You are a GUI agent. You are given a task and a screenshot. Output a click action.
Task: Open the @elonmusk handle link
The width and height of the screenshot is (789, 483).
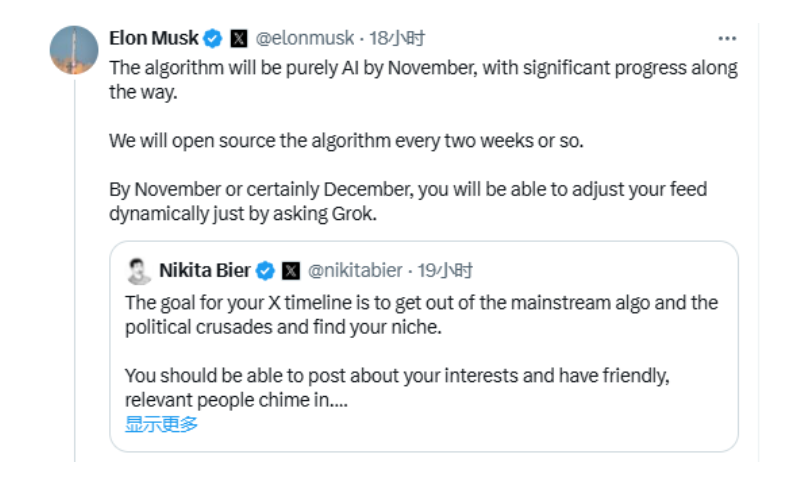pyautogui.click(x=305, y=39)
